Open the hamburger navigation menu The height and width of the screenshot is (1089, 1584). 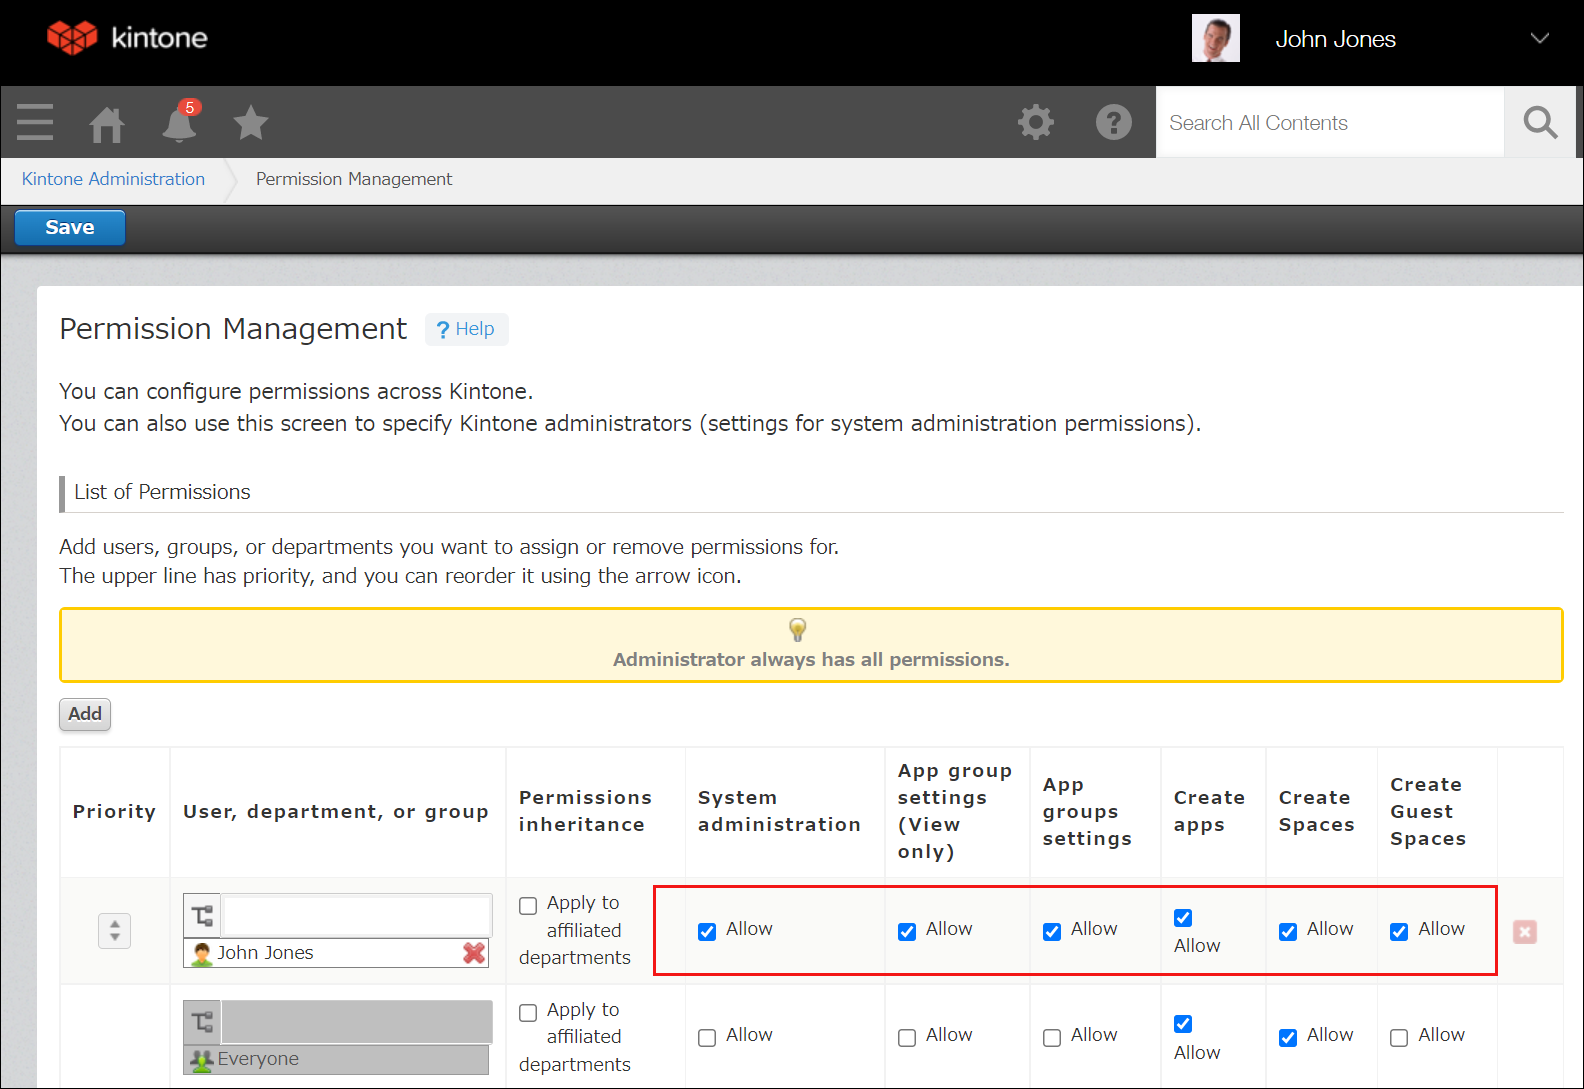tap(35, 122)
